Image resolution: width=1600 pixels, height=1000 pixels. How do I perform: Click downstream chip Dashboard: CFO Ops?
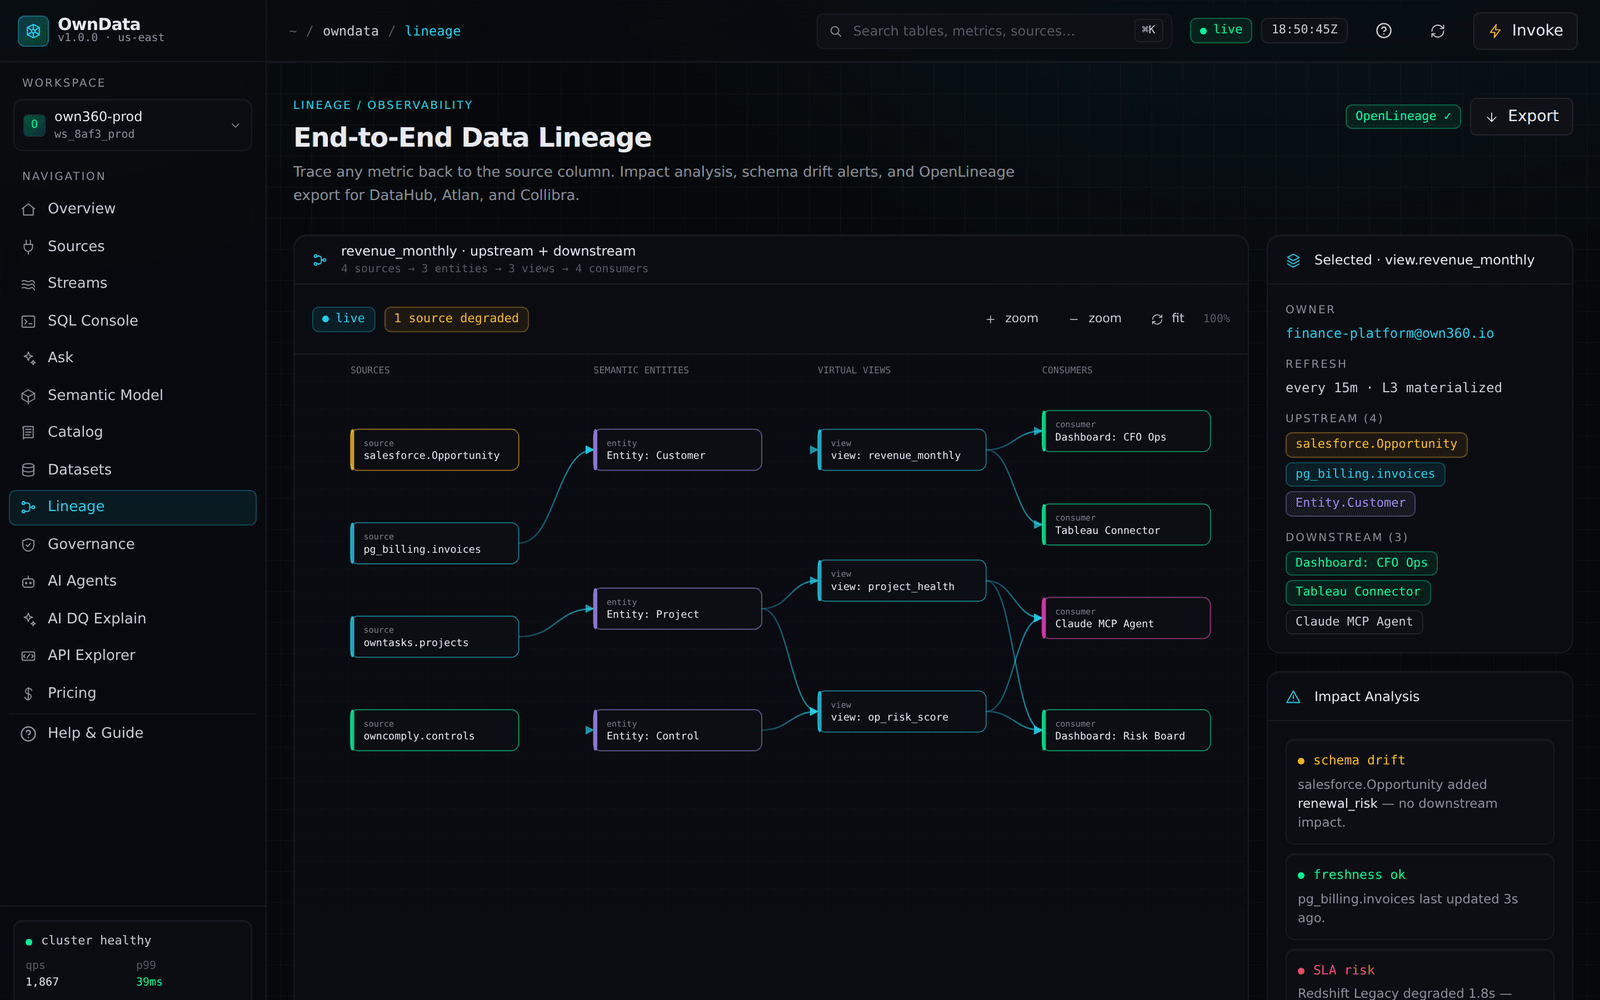pos(1361,563)
